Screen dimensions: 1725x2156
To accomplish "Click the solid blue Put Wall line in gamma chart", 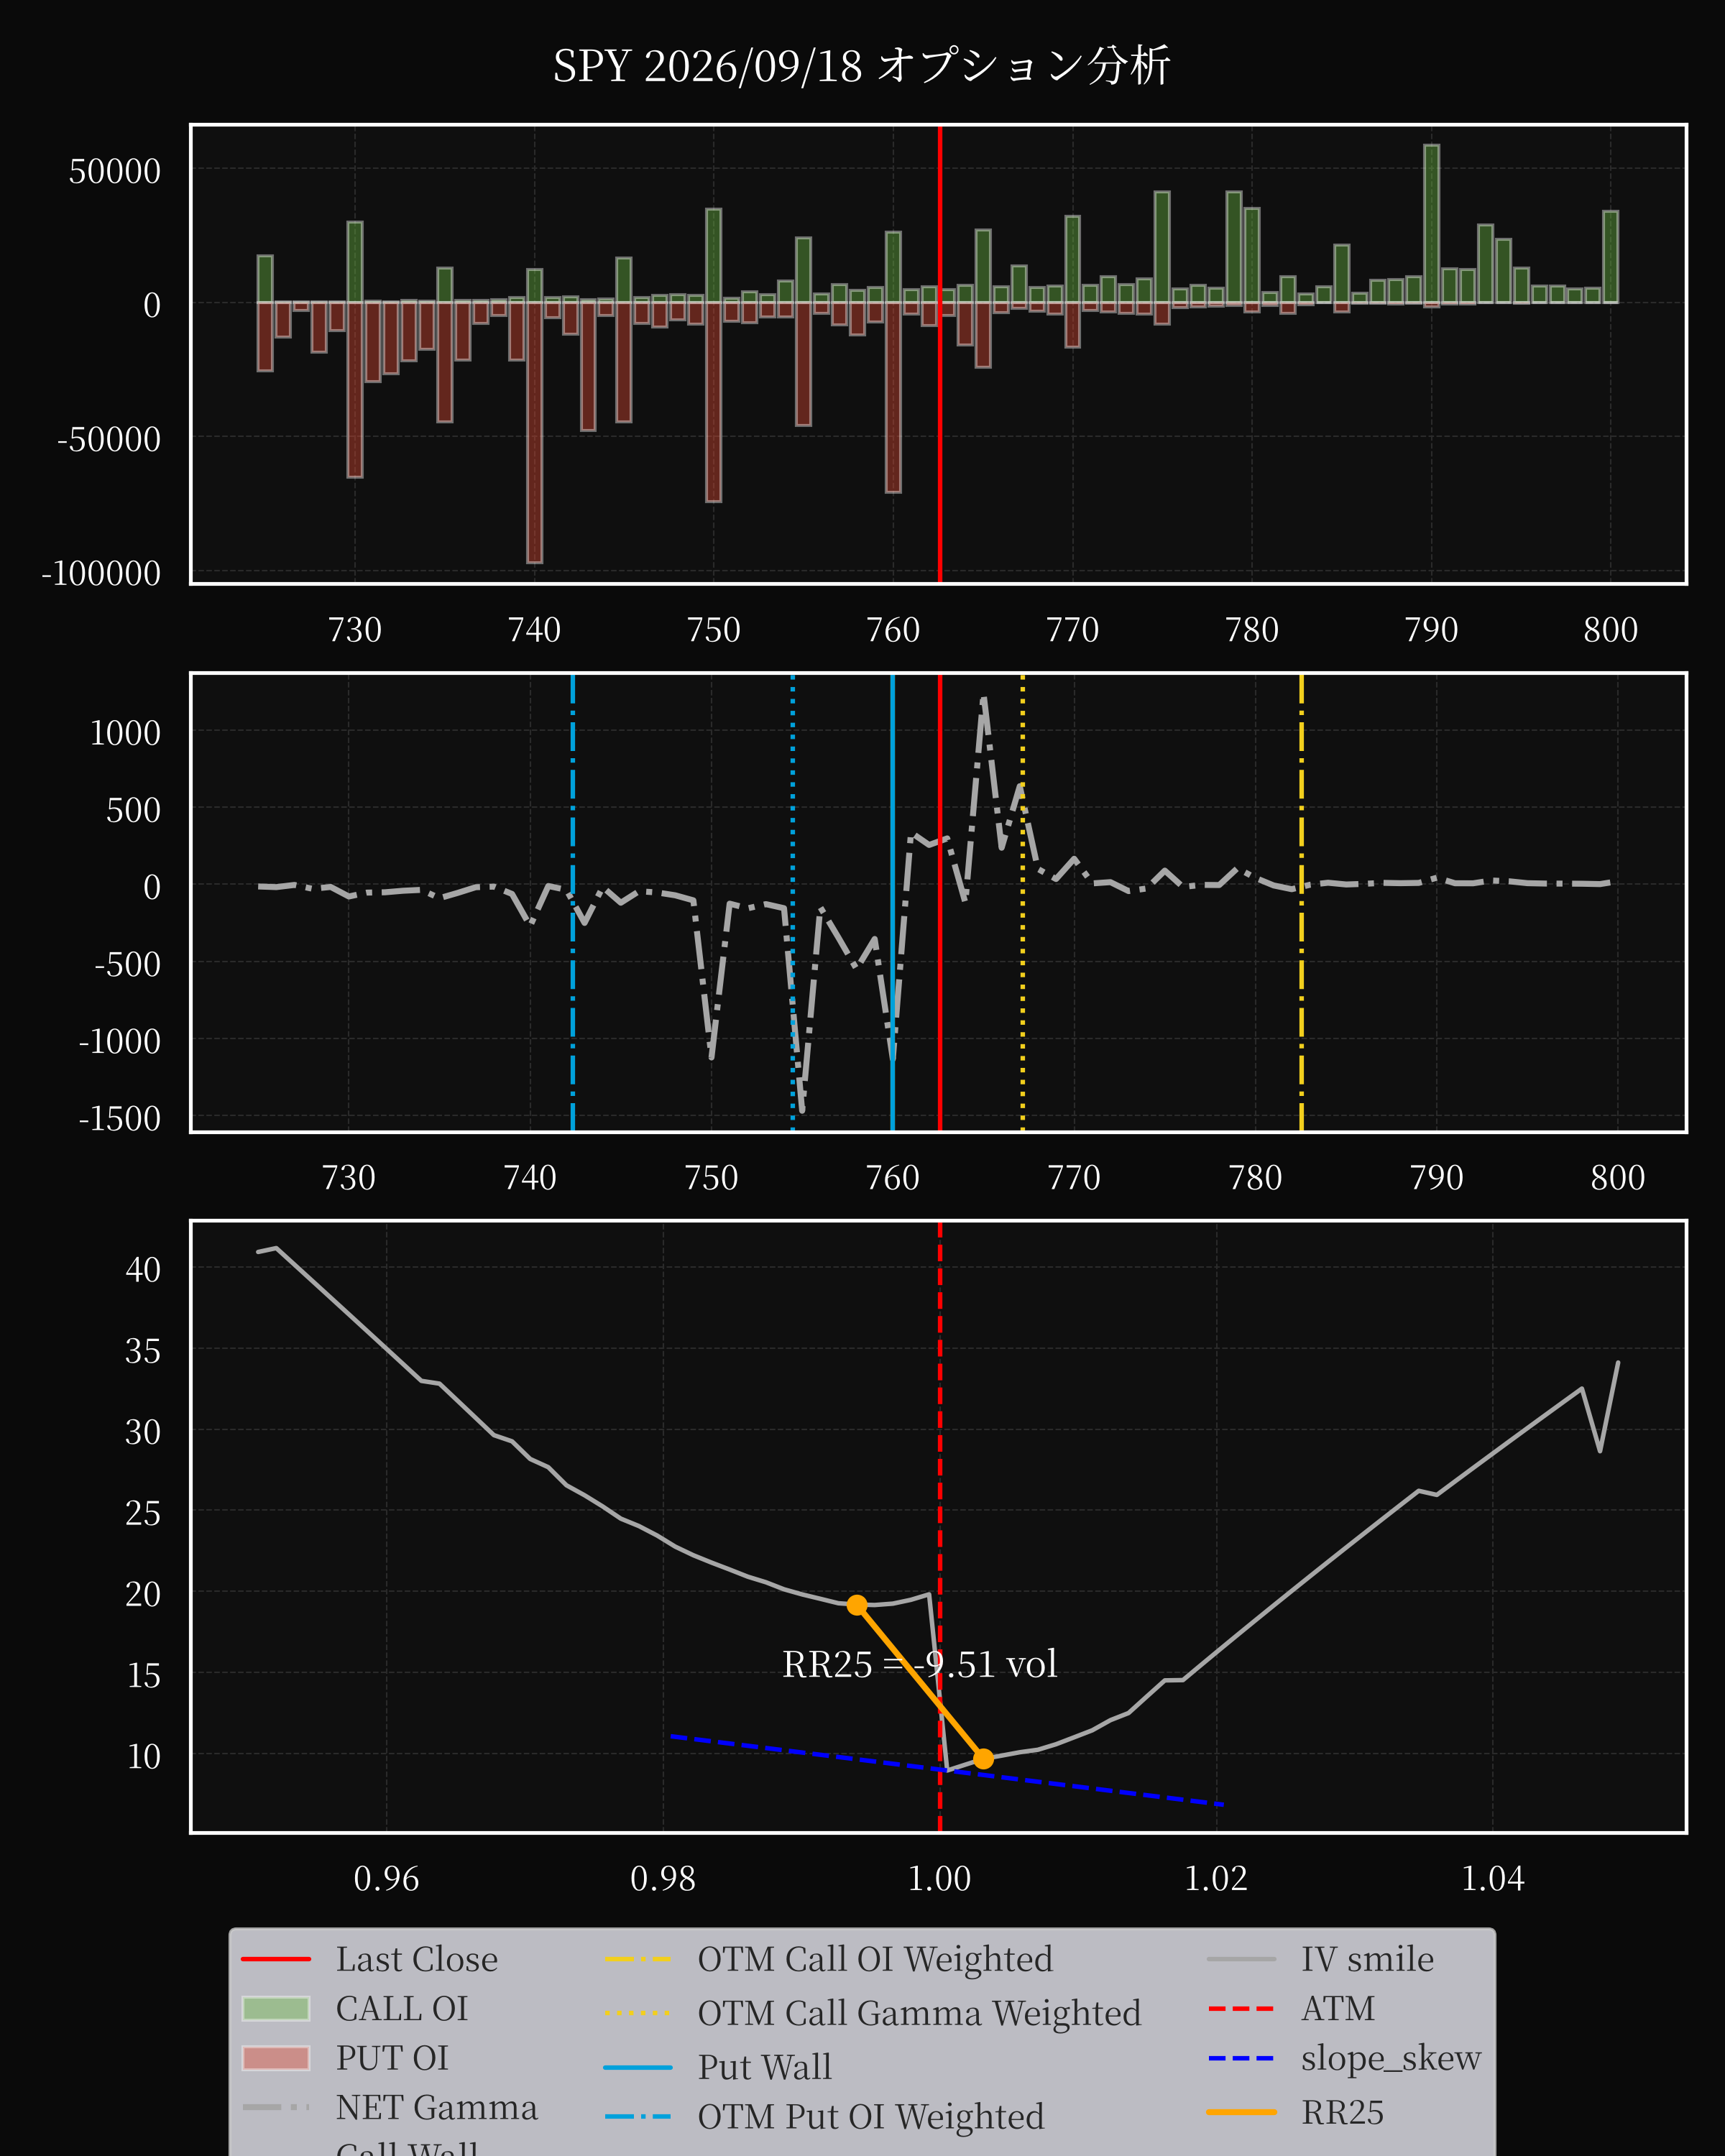I will 892,902.
